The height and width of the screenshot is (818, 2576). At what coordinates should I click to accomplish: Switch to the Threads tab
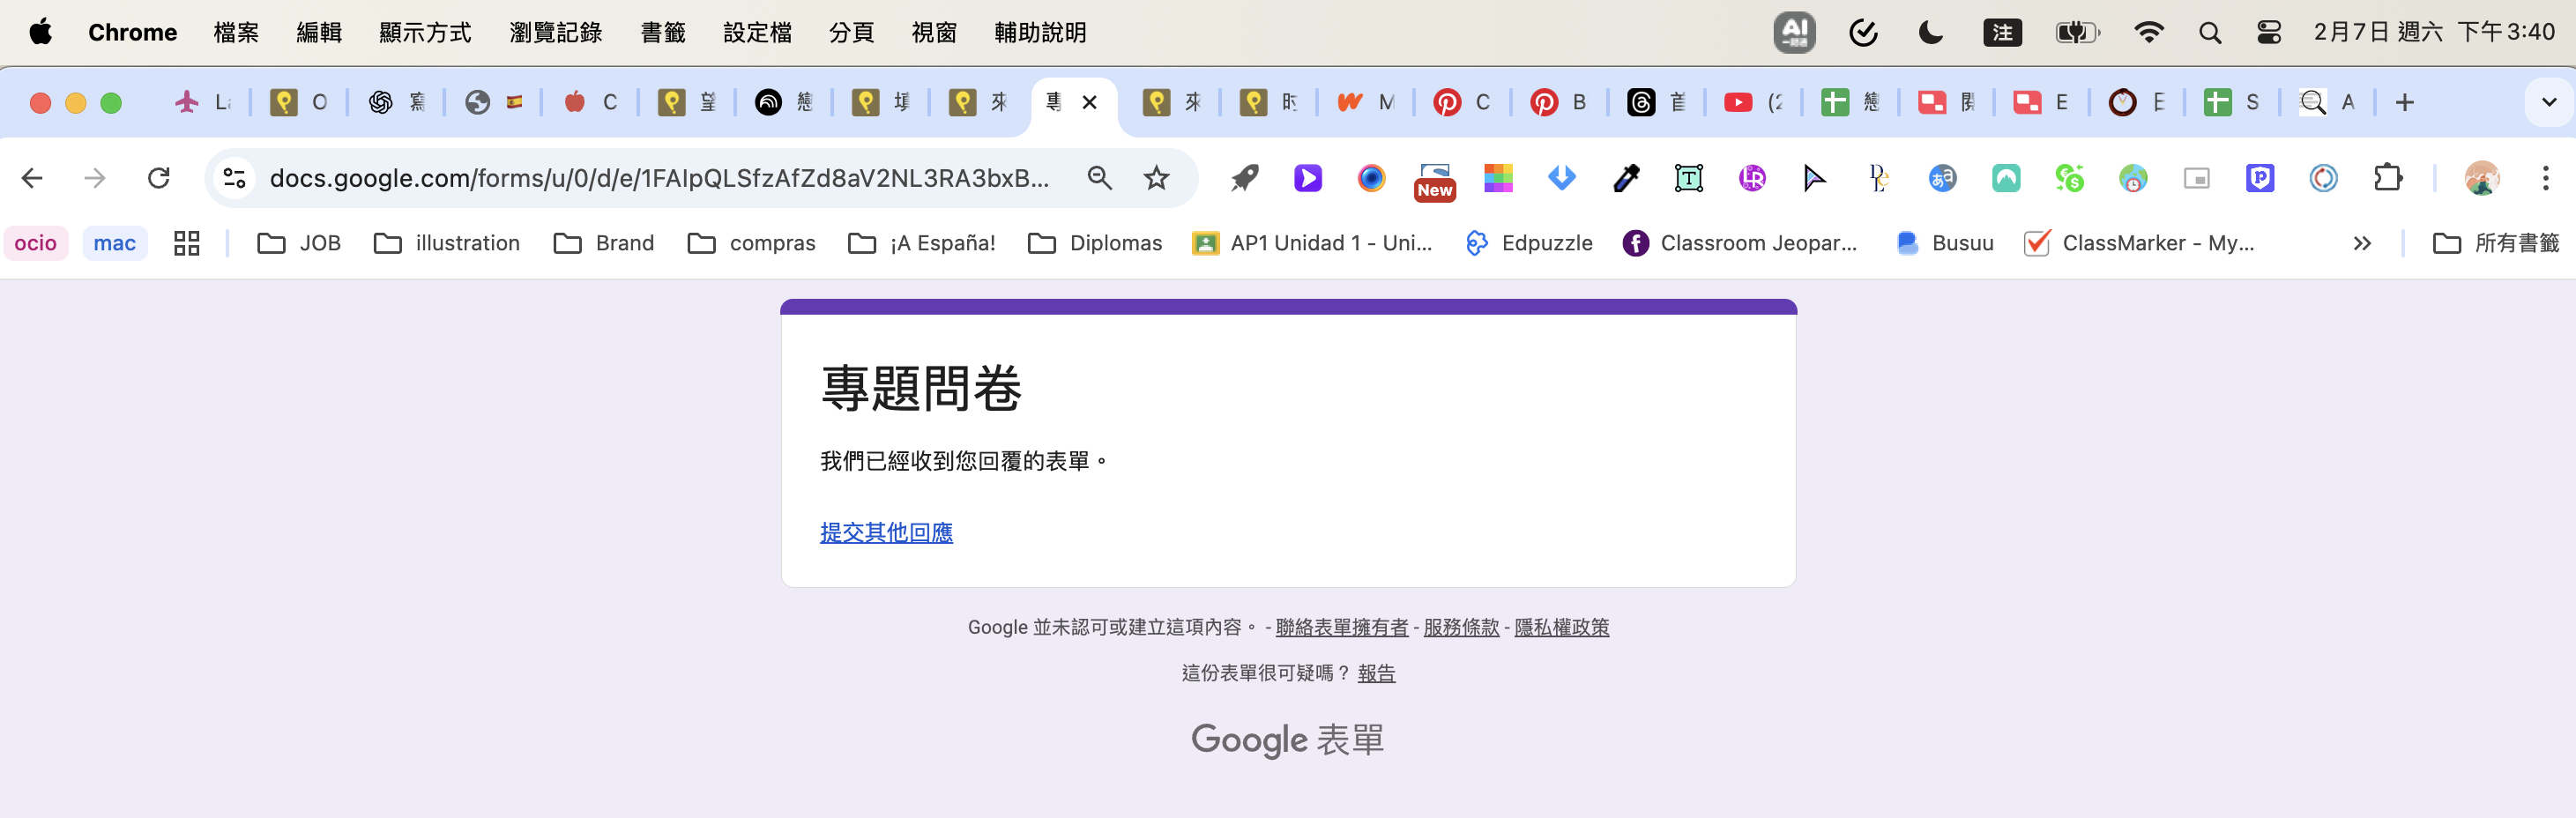(1656, 102)
